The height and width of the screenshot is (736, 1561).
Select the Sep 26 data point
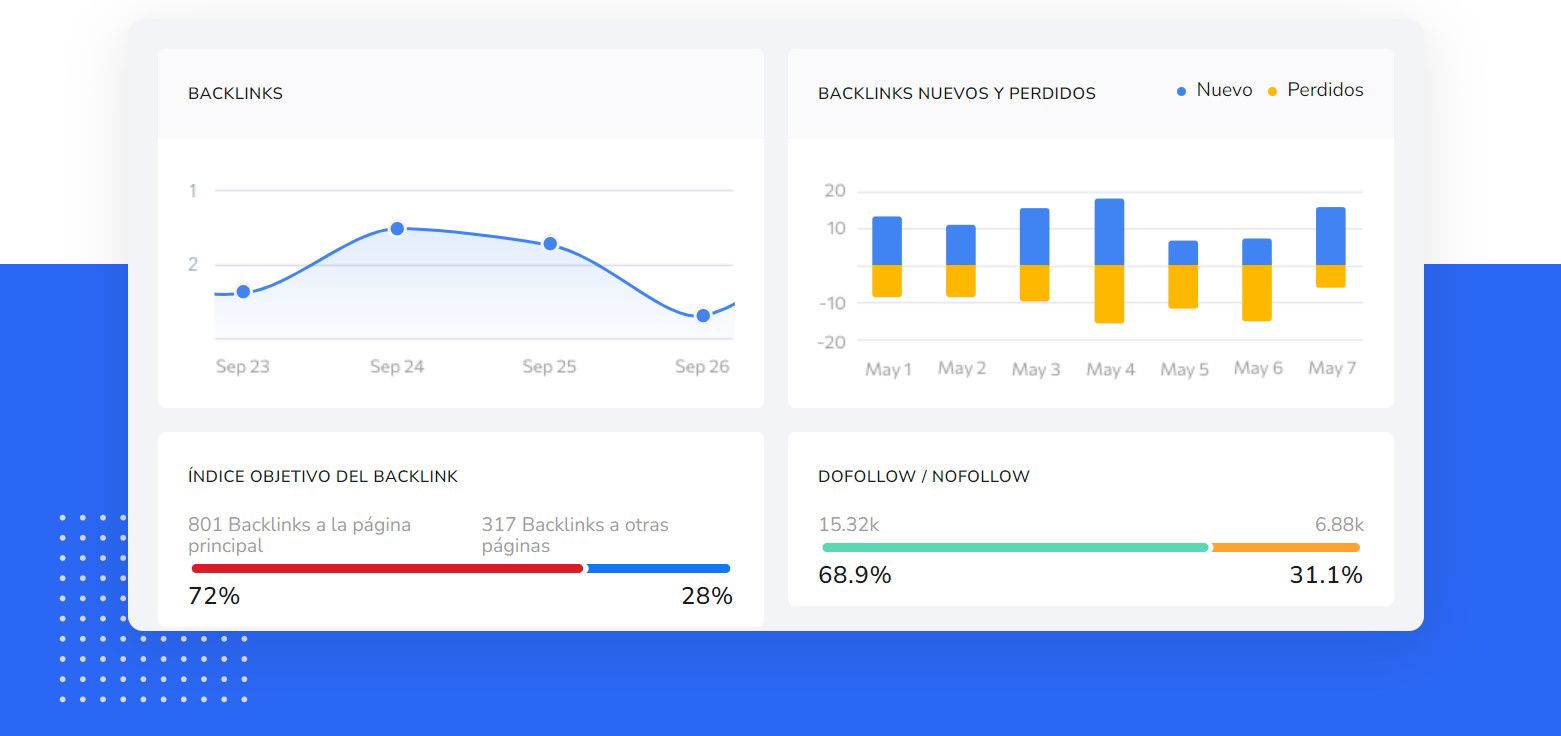coord(703,315)
